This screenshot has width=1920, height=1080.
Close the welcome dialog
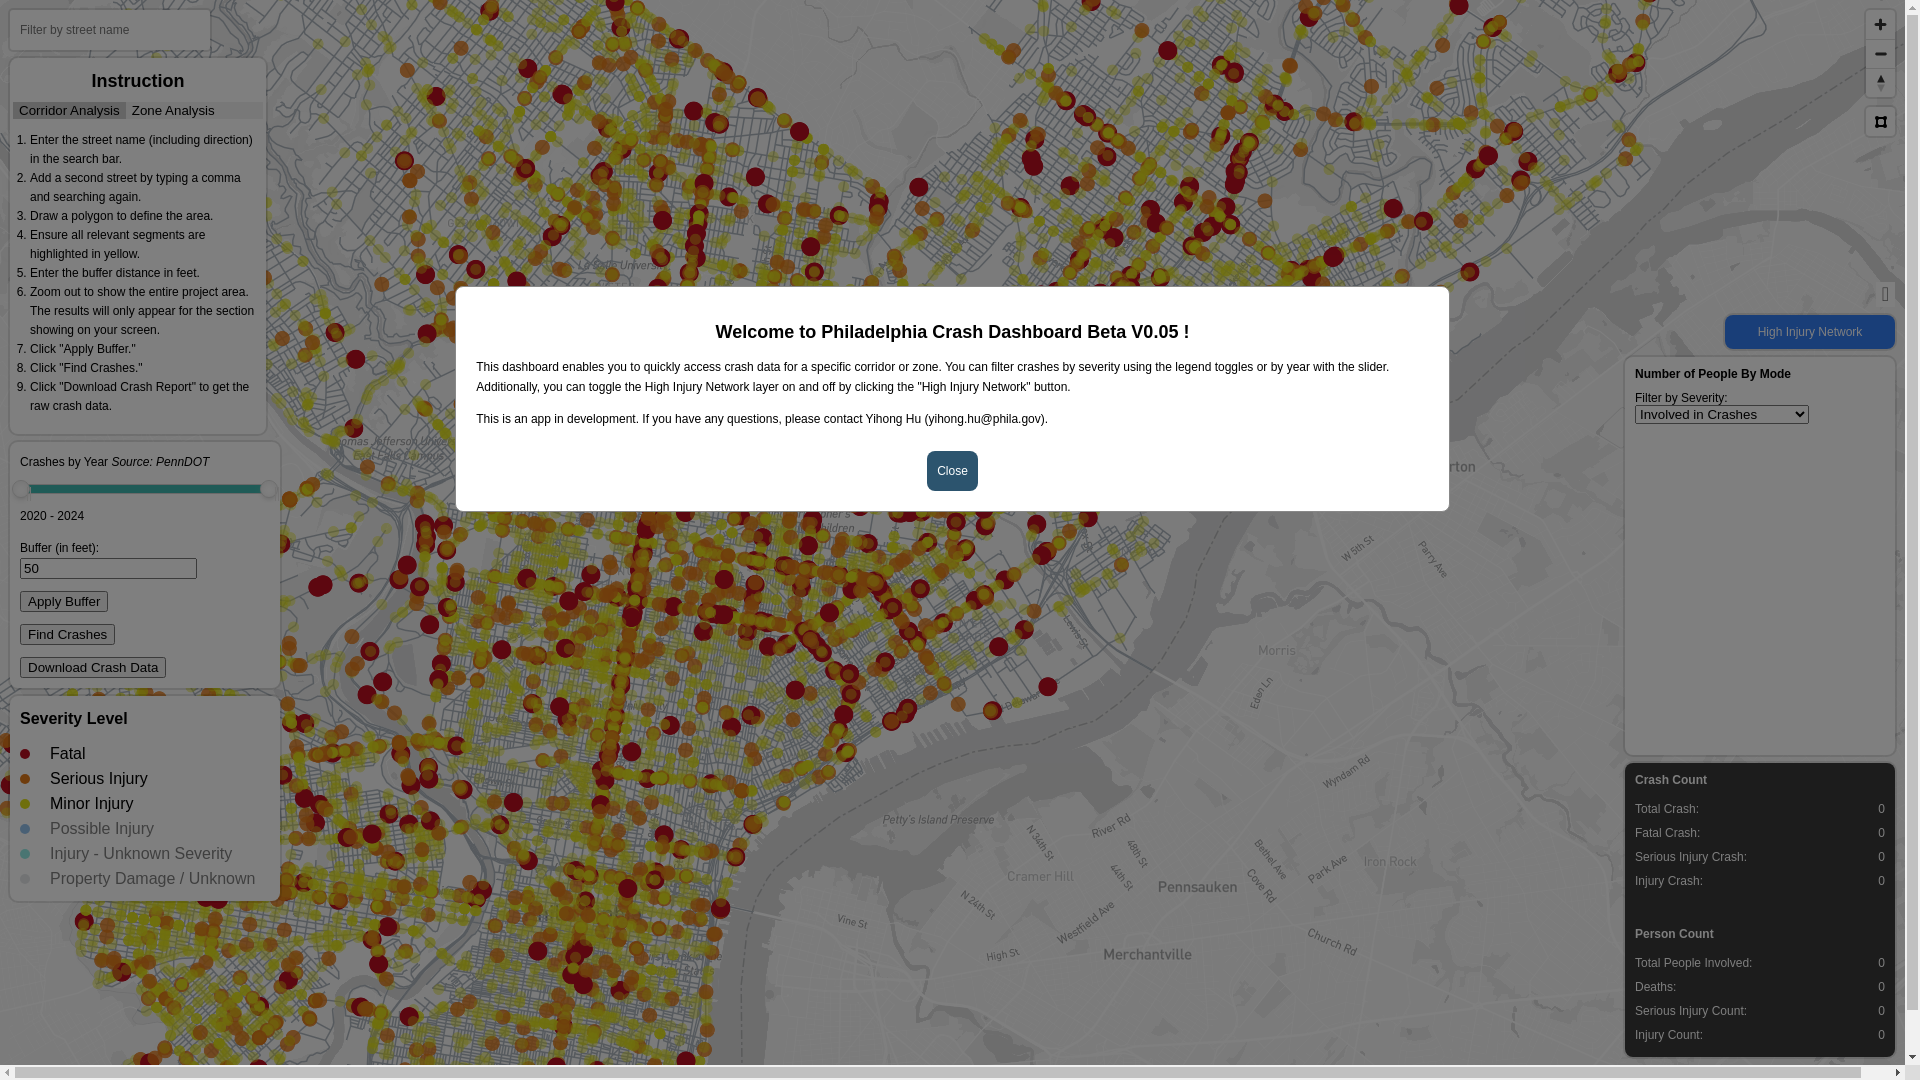click(952, 471)
